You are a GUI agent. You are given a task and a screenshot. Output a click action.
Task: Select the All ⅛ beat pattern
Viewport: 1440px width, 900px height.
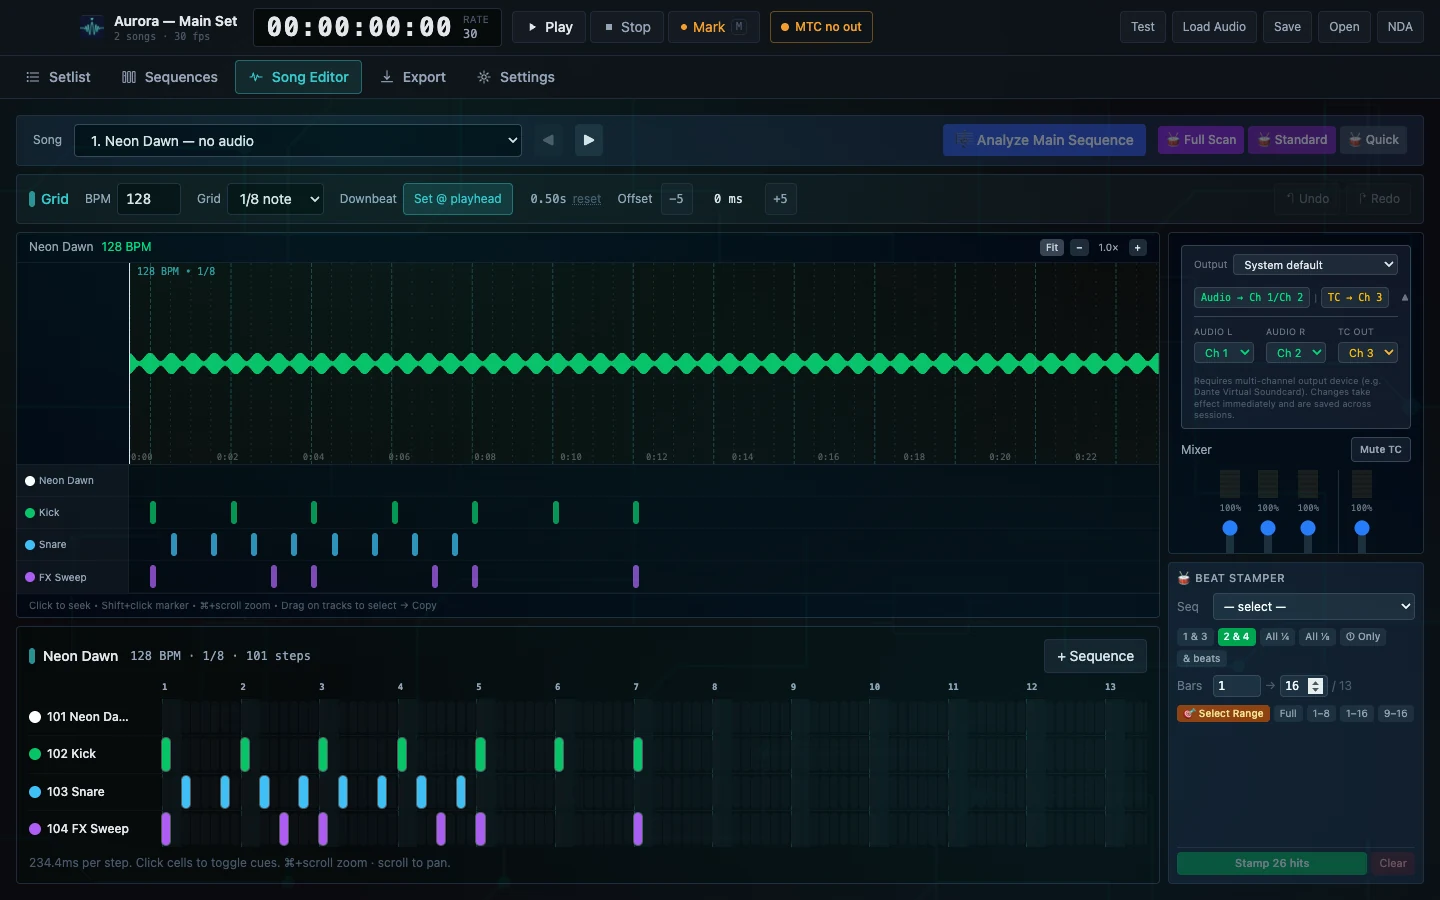(1317, 637)
